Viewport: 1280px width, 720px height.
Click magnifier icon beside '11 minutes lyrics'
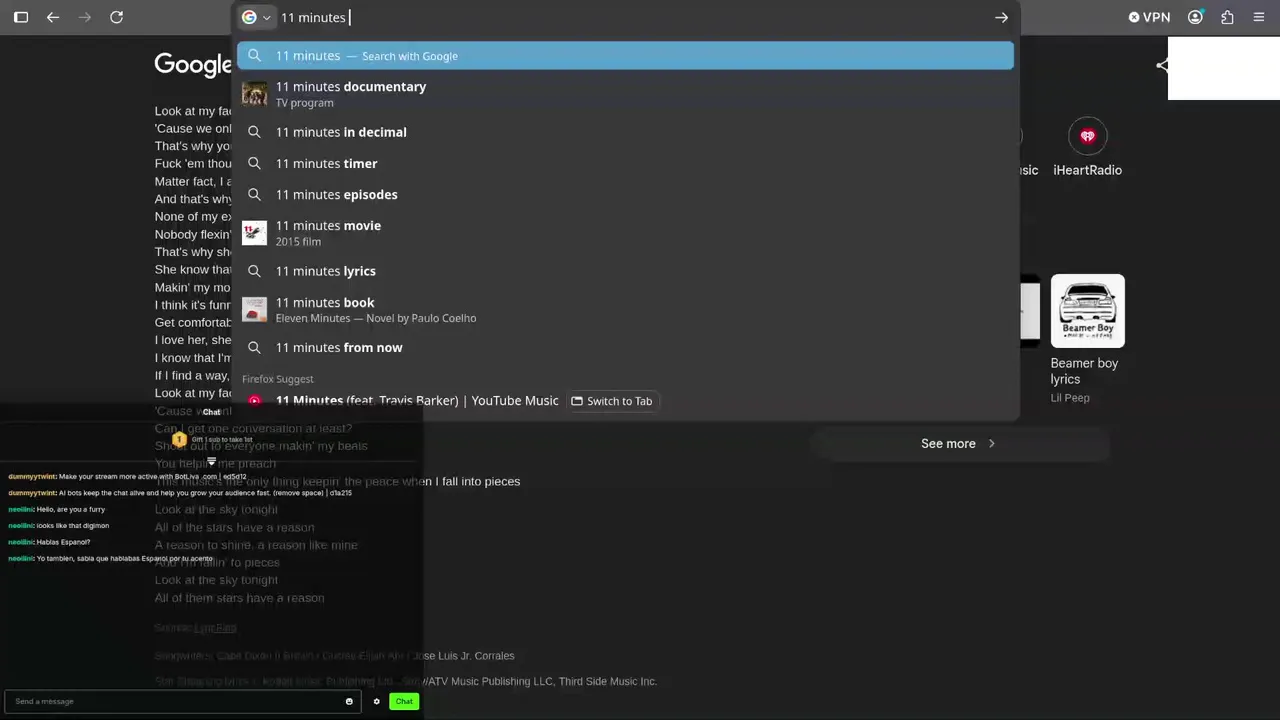click(254, 271)
